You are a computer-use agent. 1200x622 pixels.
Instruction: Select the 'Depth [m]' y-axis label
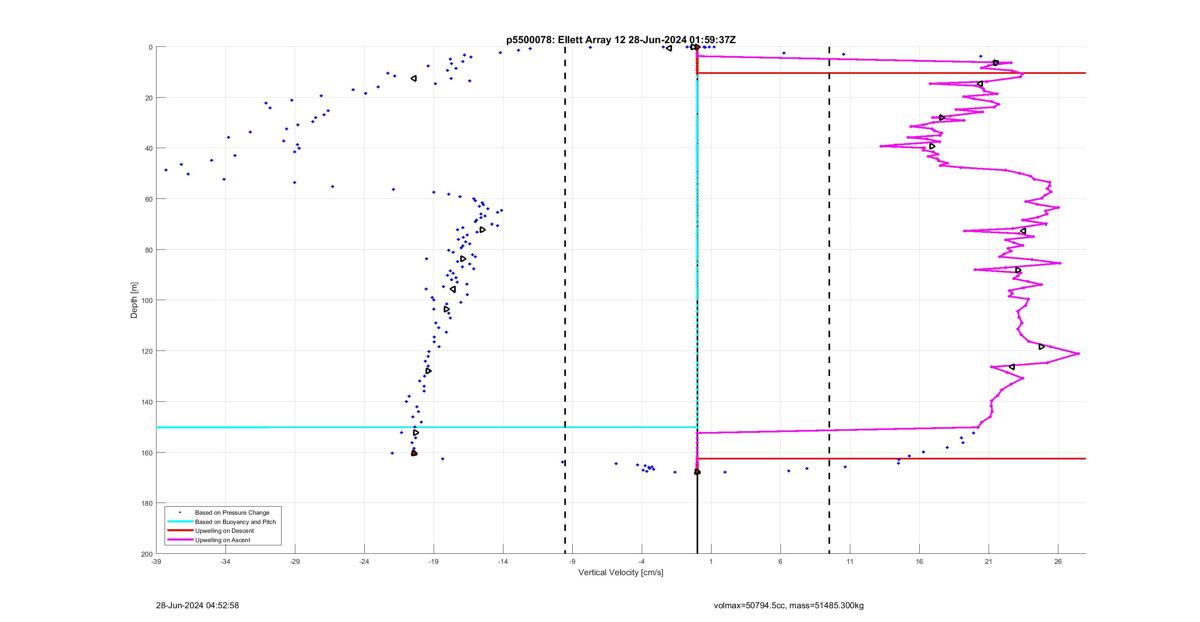pyautogui.click(x=134, y=300)
